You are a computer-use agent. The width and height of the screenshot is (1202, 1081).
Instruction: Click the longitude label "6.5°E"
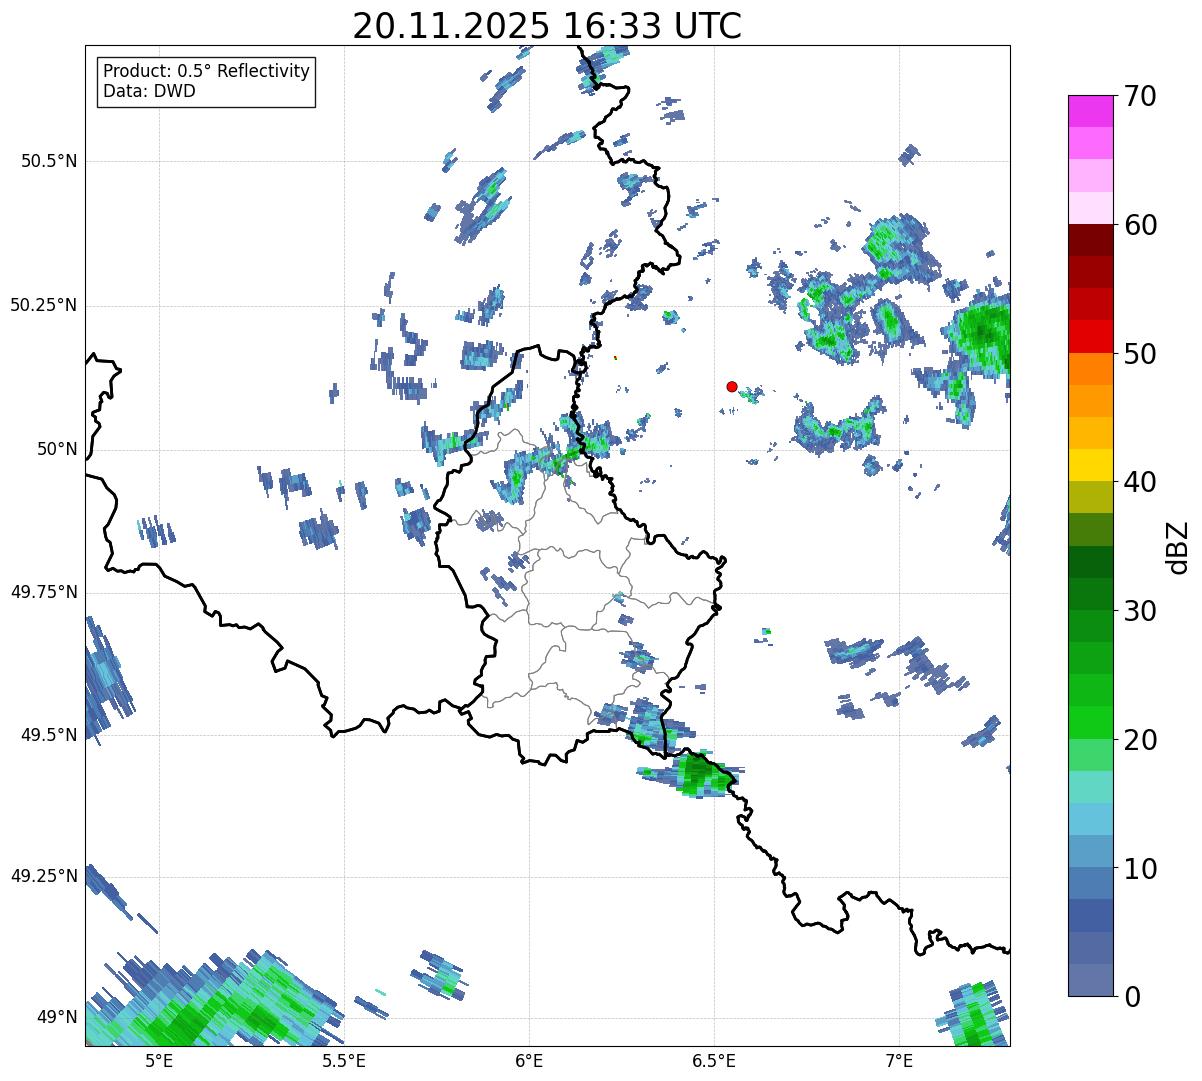(714, 1060)
